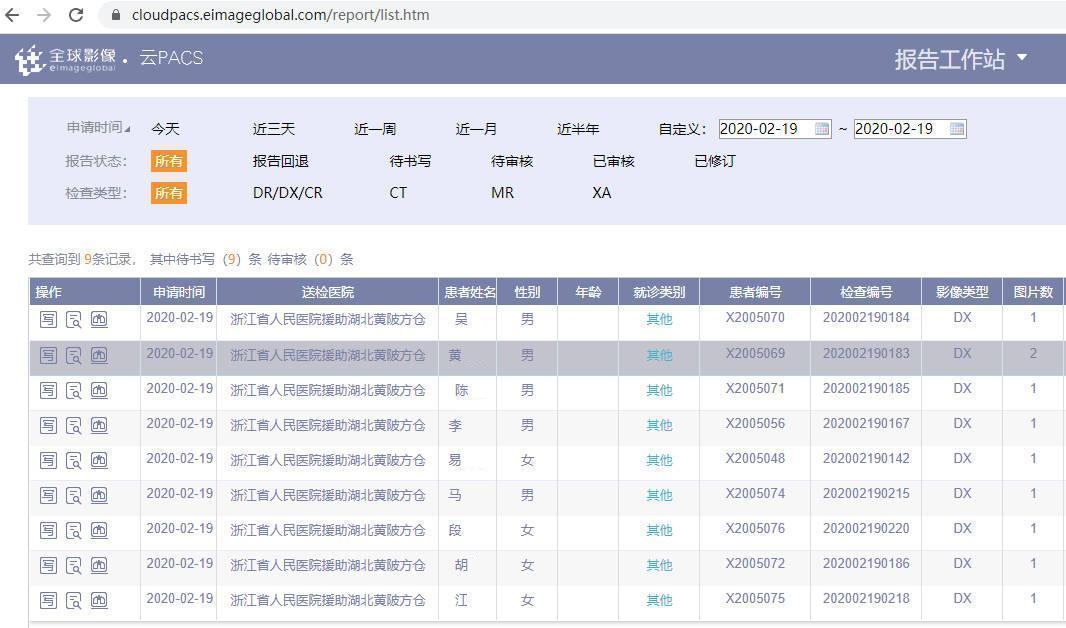Open the view report icon for patient 黄
The image size is (1066, 628).
74,355
